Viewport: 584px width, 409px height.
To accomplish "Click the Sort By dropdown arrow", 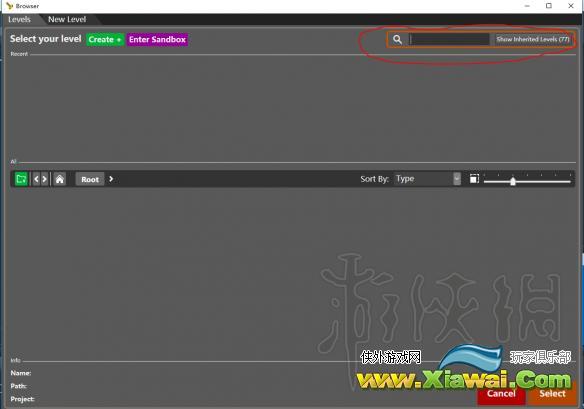I will (x=457, y=179).
